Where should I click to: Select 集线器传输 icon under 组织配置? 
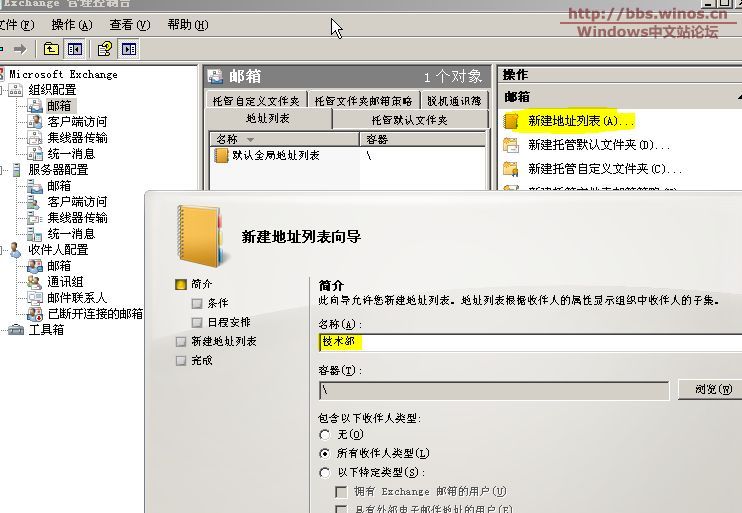point(35,138)
